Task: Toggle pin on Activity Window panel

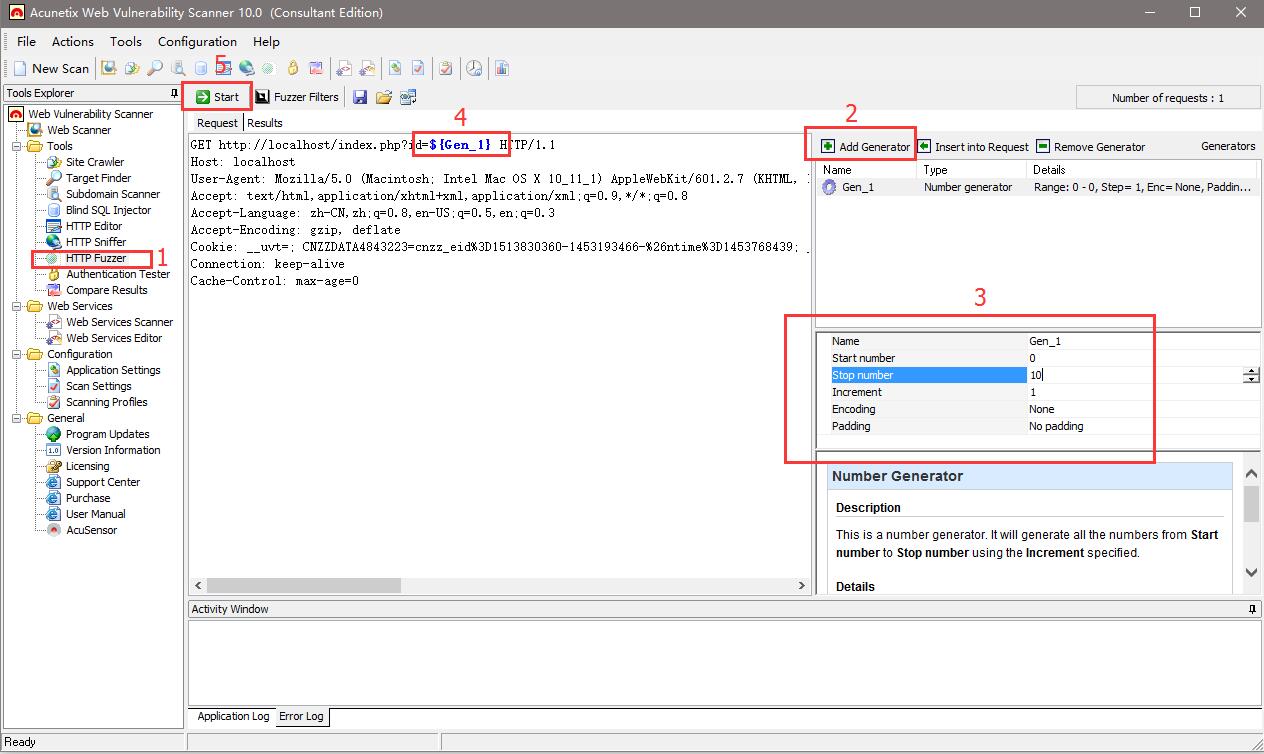Action: (1252, 609)
